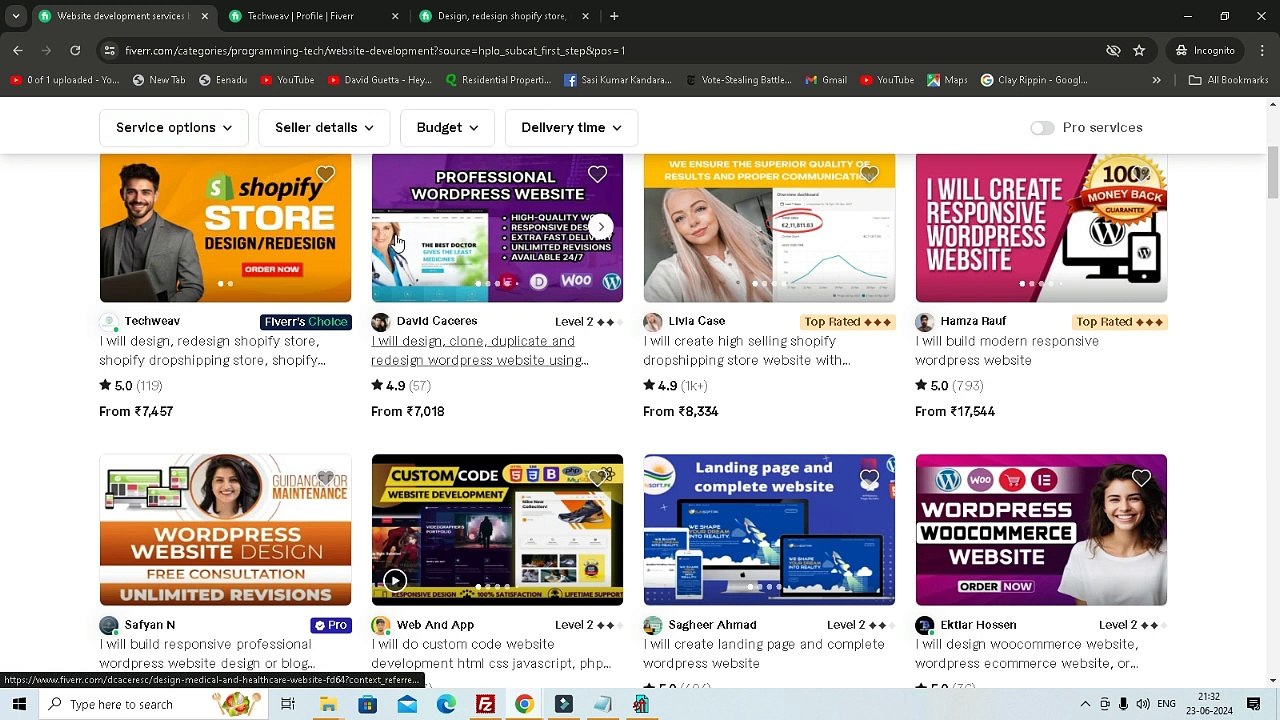Viewport: 1280px width, 720px height.
Task: Favorite Sagheer Ahmad landing page gig
Action: [x=869, y=479]
